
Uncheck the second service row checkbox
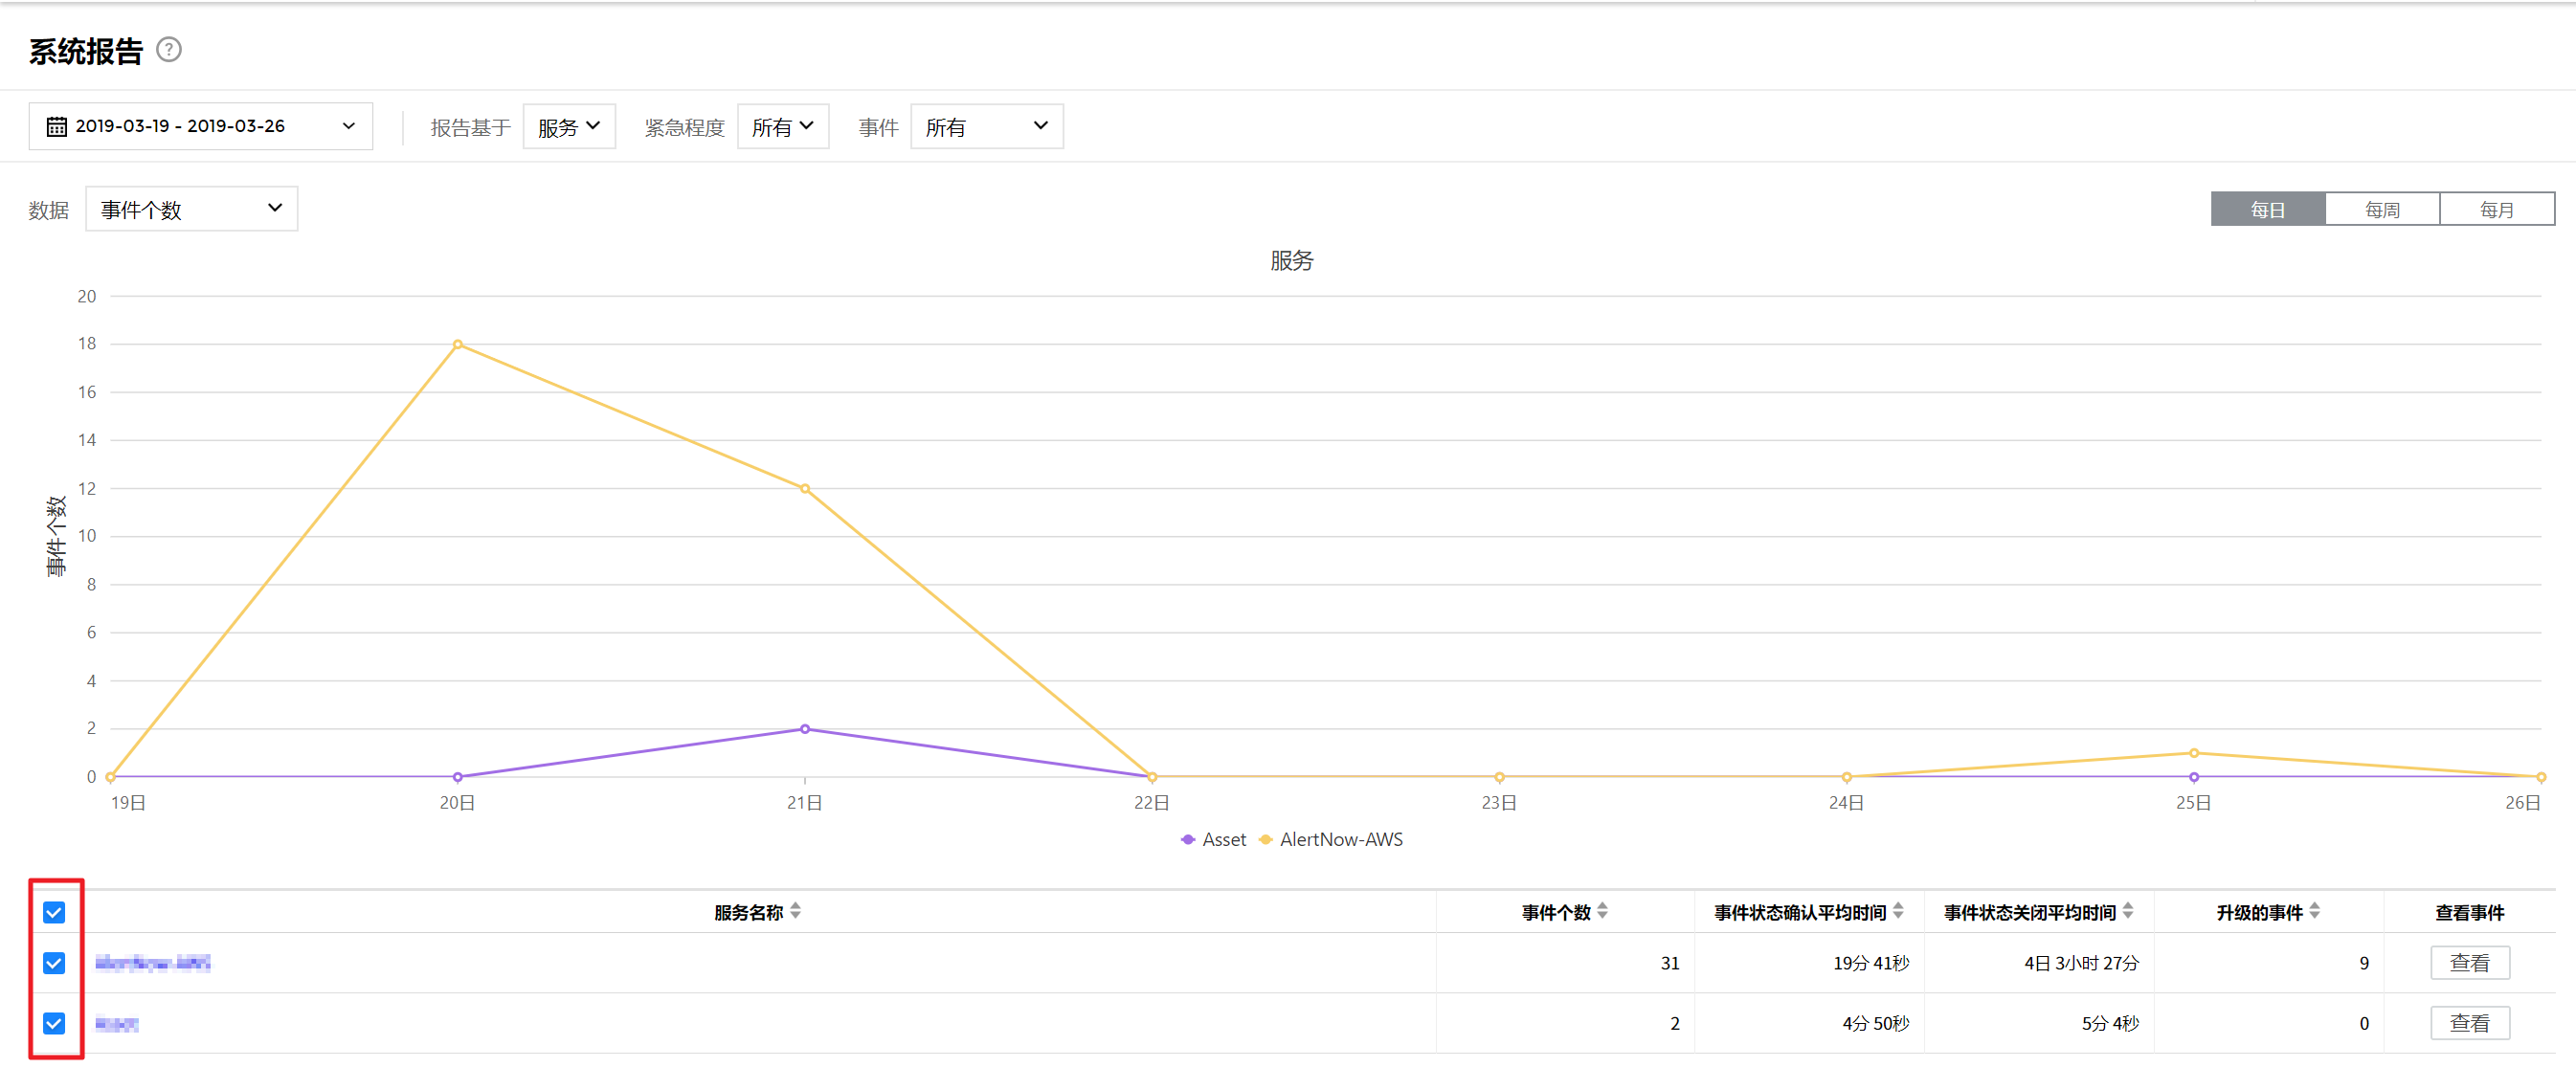(x=54, y=1023)
